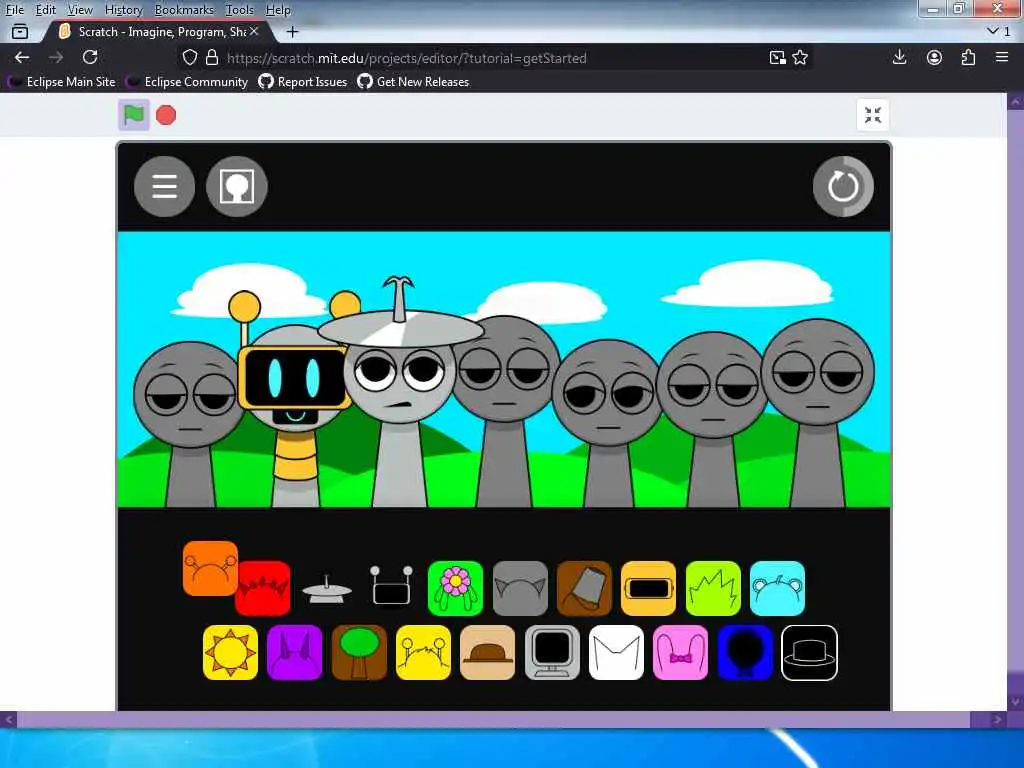Viewport: 1024px width, 768px height.
Task: Select the cyan bear ears icon
Action: click(777, 588)
